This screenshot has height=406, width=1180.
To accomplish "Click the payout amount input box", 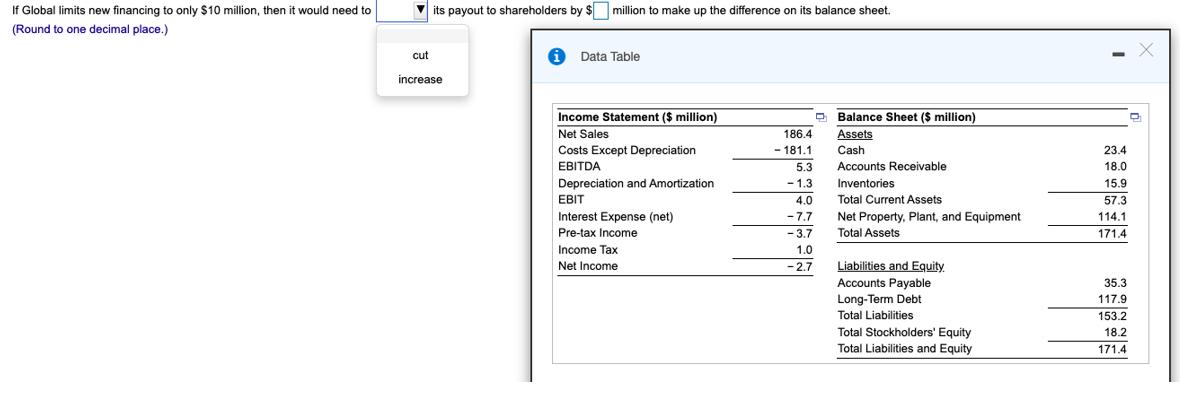I will pos(601,11).
